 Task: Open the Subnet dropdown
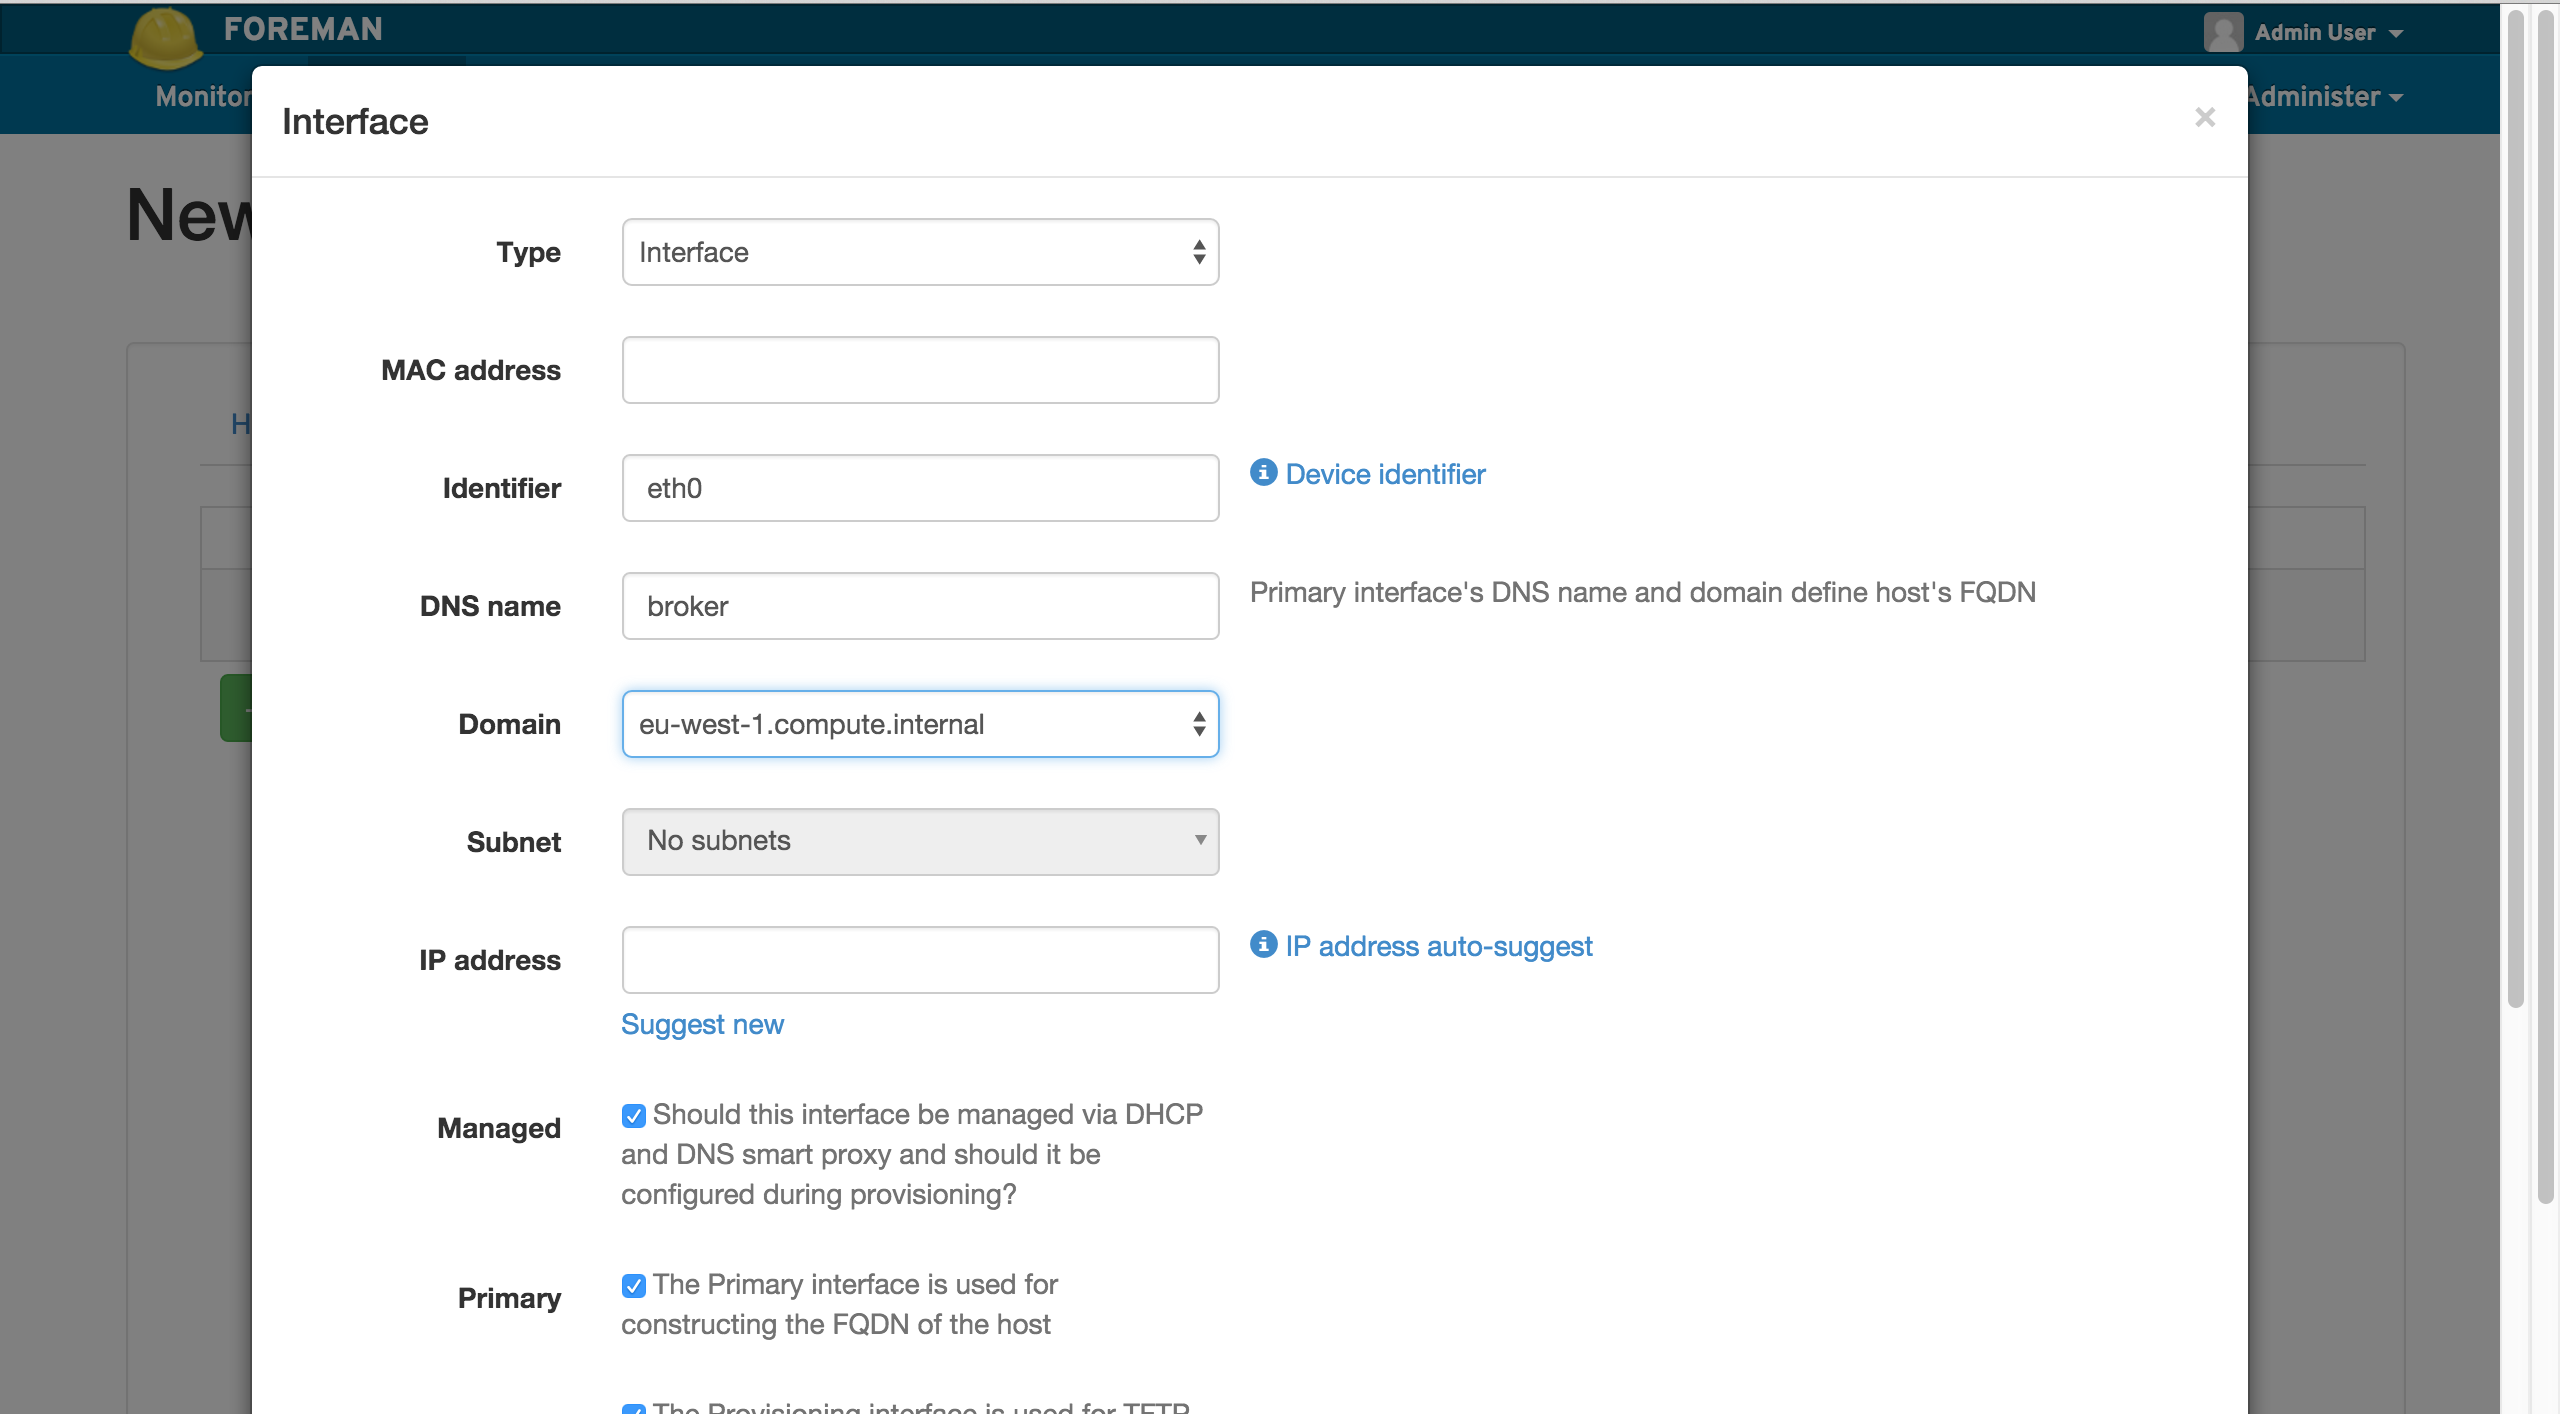(920, 842)
